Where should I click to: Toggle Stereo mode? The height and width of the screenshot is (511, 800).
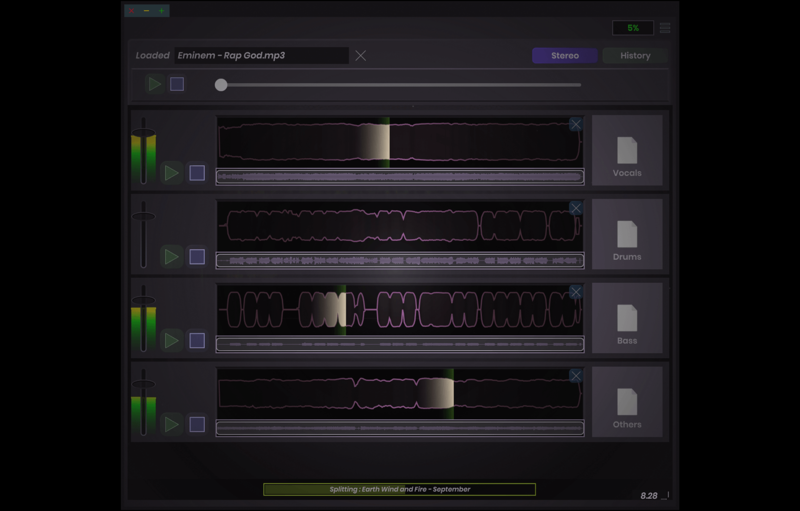click(565, 56)
